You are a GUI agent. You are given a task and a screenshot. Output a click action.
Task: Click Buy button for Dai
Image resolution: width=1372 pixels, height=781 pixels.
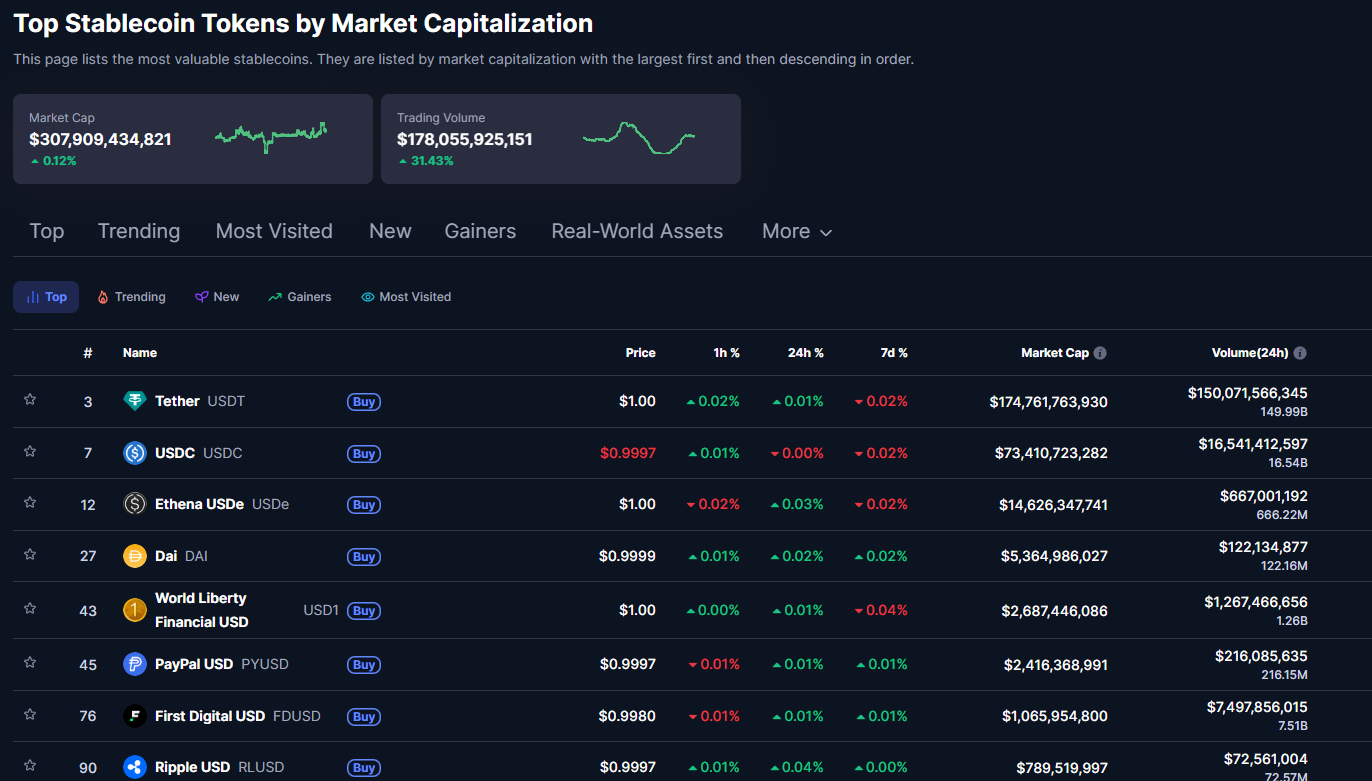point(364,557)
